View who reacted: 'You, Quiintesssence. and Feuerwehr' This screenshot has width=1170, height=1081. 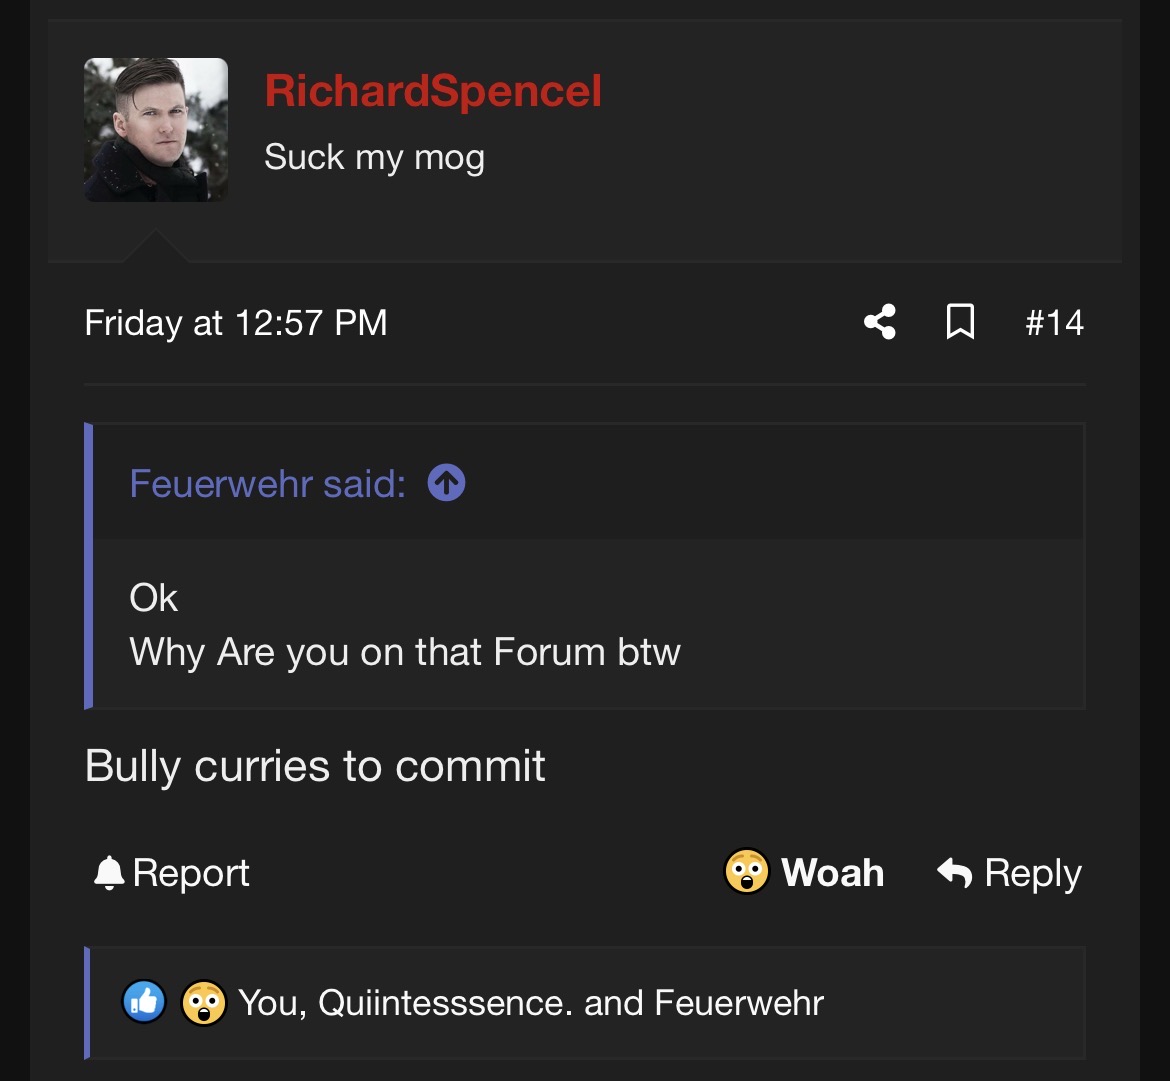530,1002
